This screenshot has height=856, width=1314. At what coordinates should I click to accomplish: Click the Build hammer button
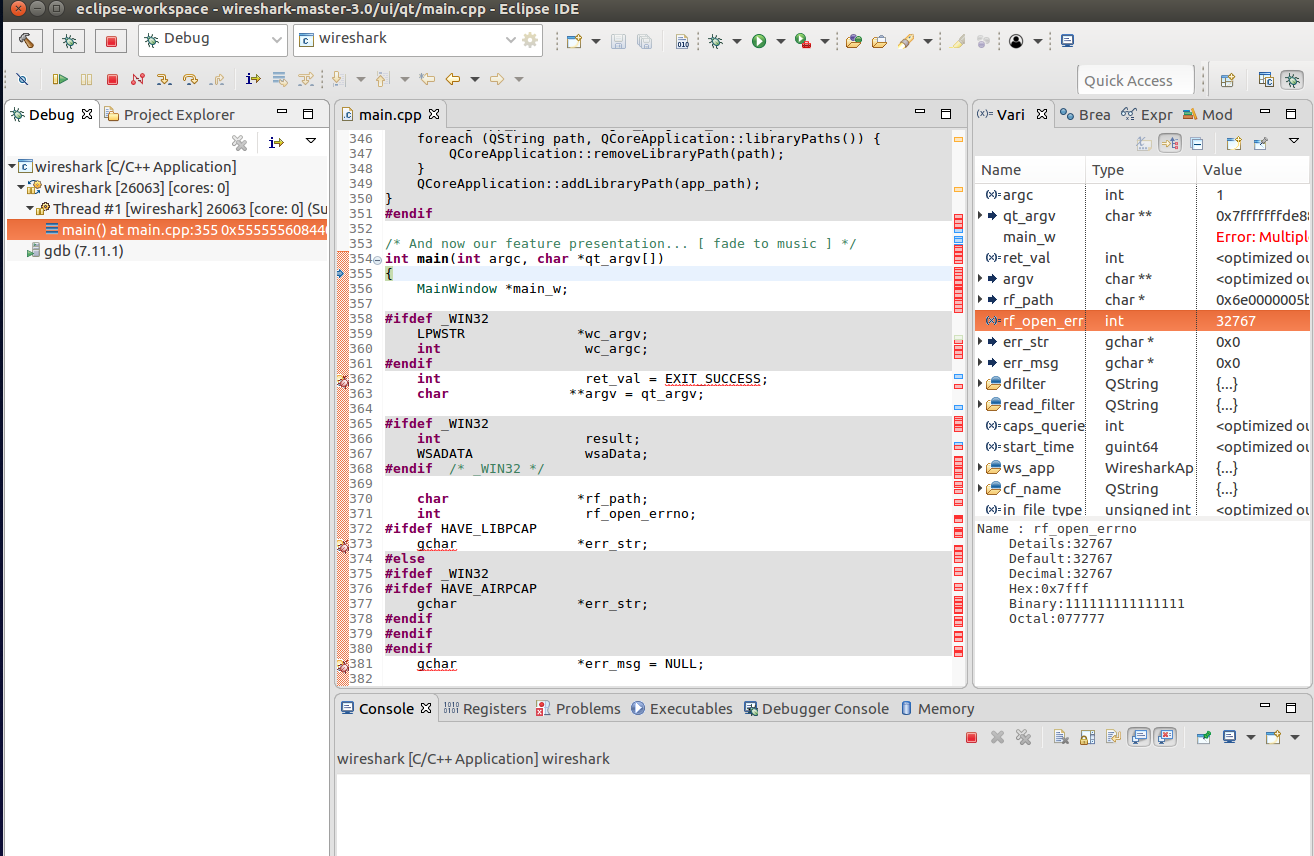pyautogui.click(x=27, y=41)
